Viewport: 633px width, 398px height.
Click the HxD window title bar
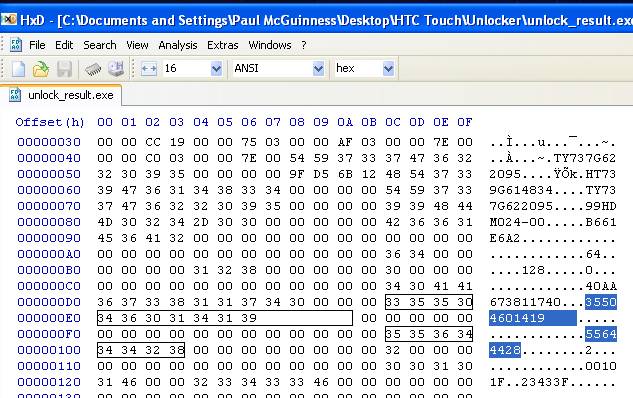coord(316,19)
